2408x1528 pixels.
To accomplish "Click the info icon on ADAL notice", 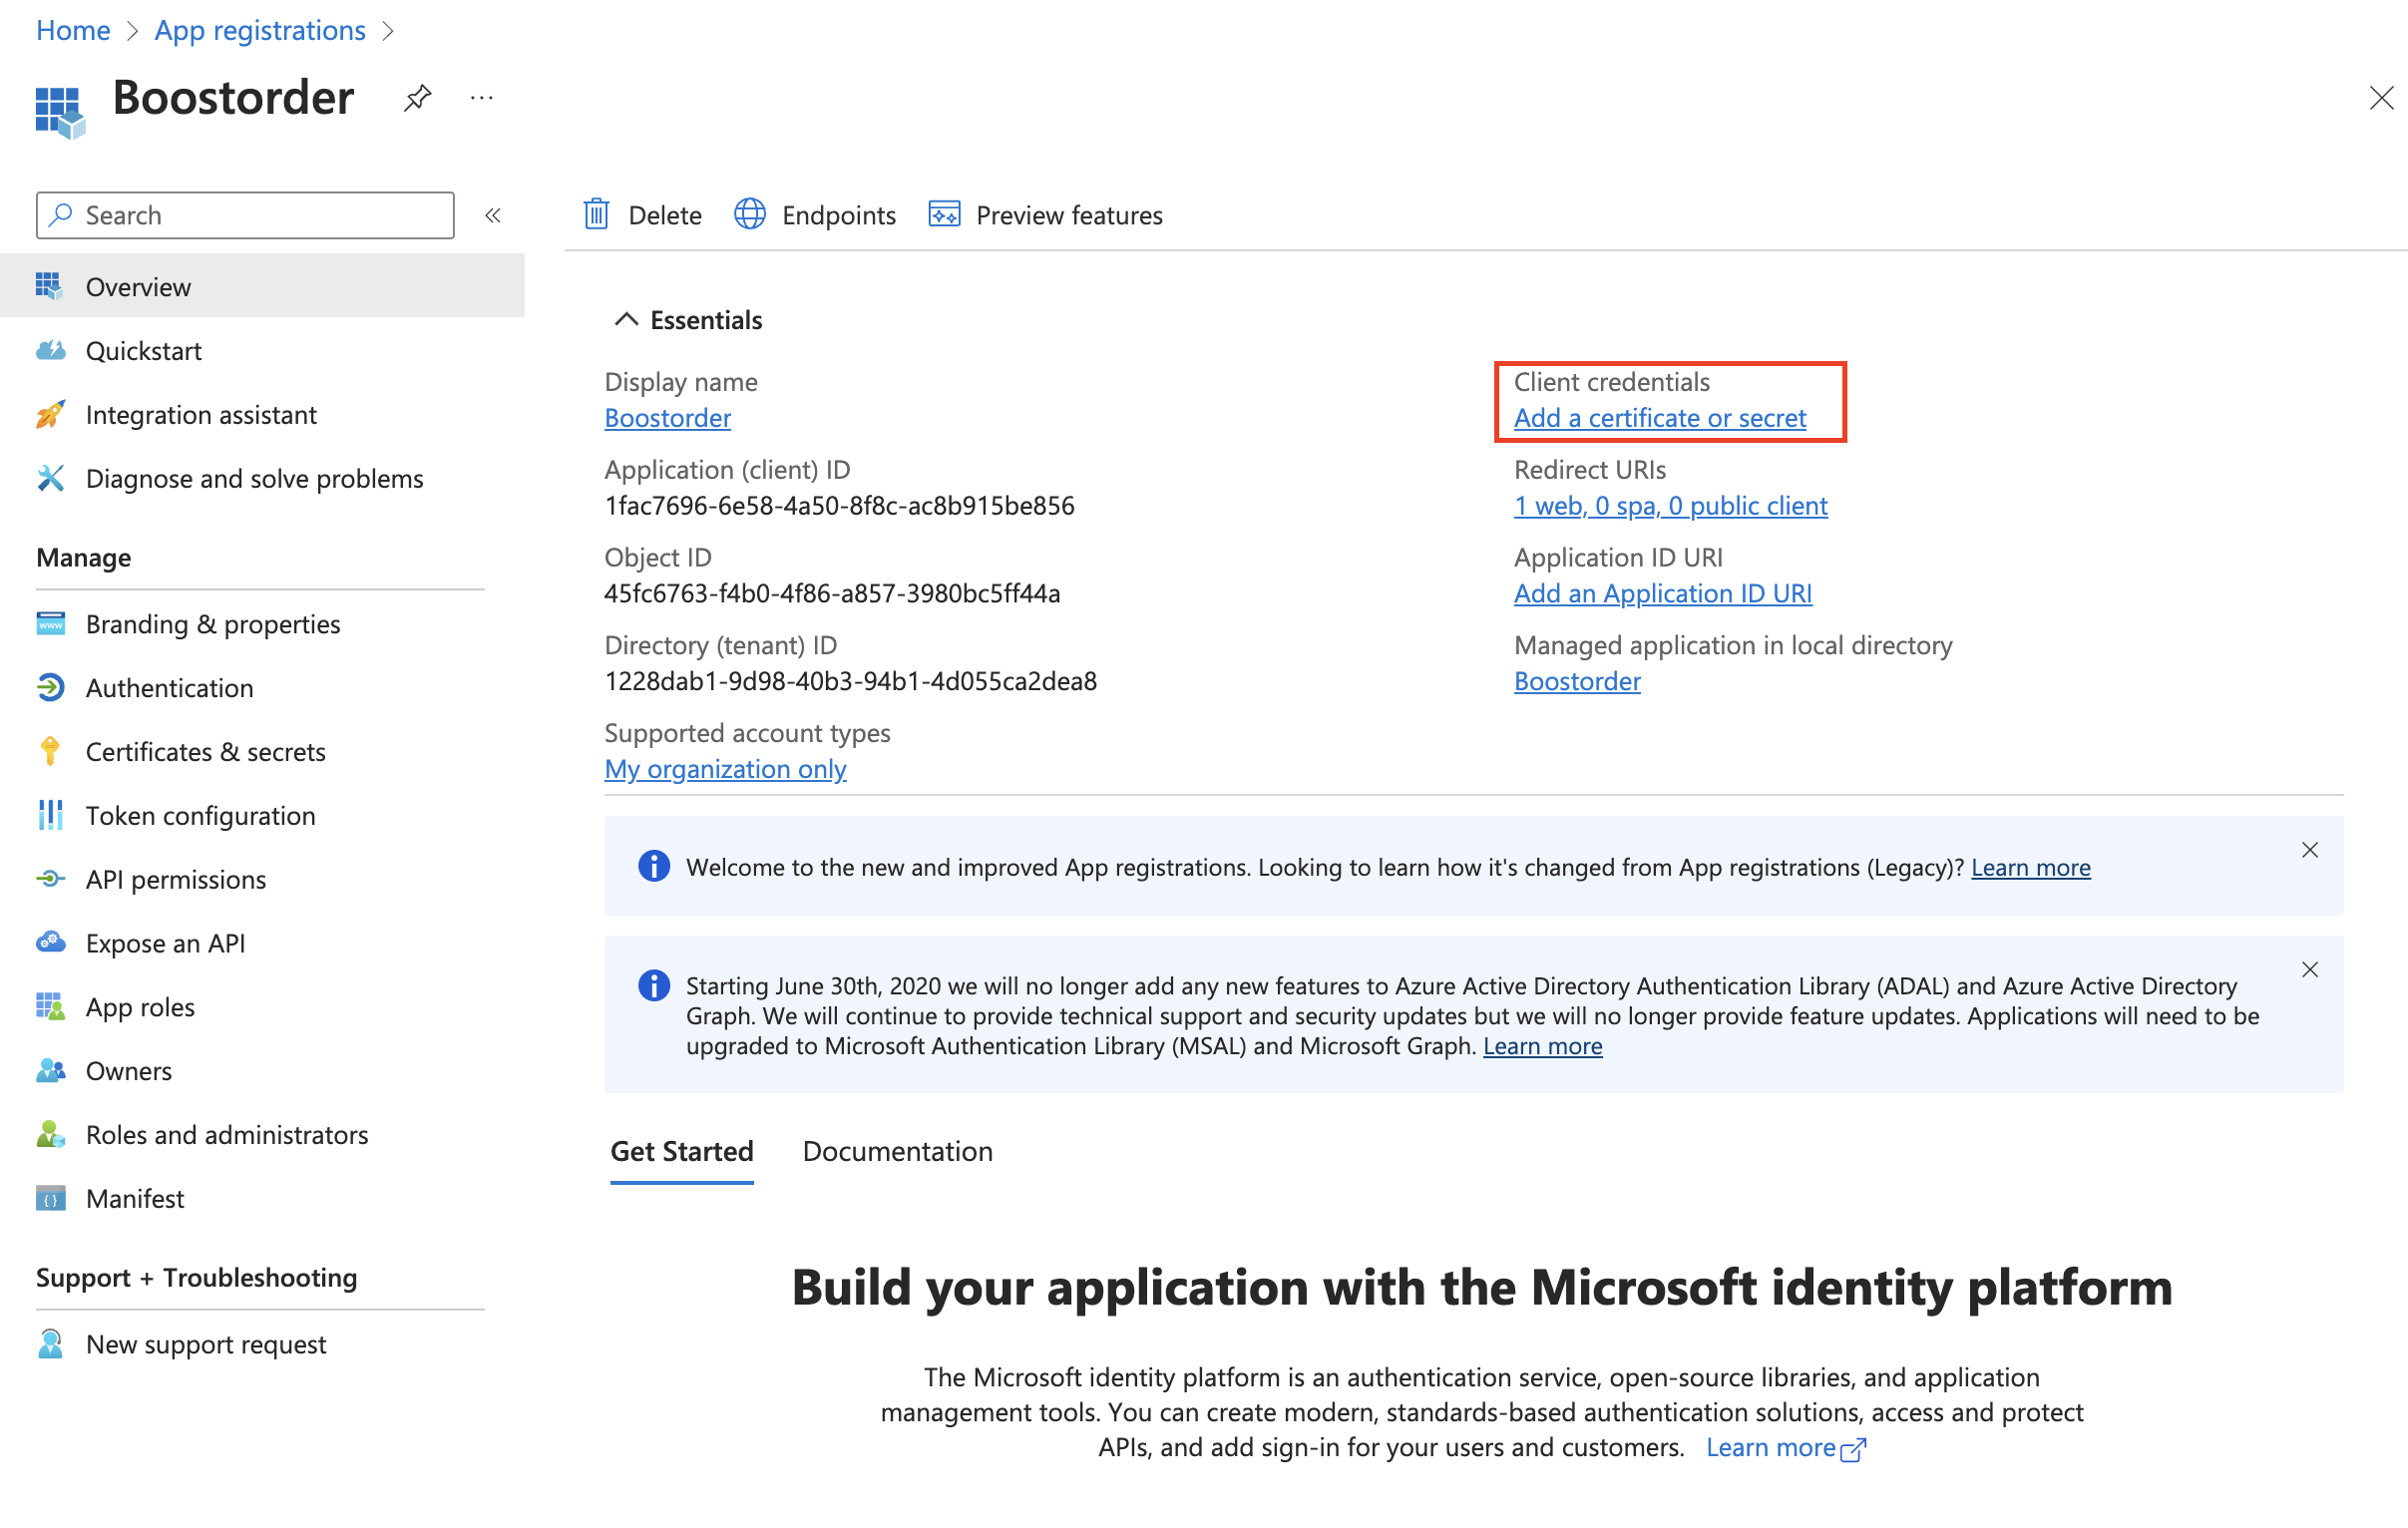I will click(654, 986).
